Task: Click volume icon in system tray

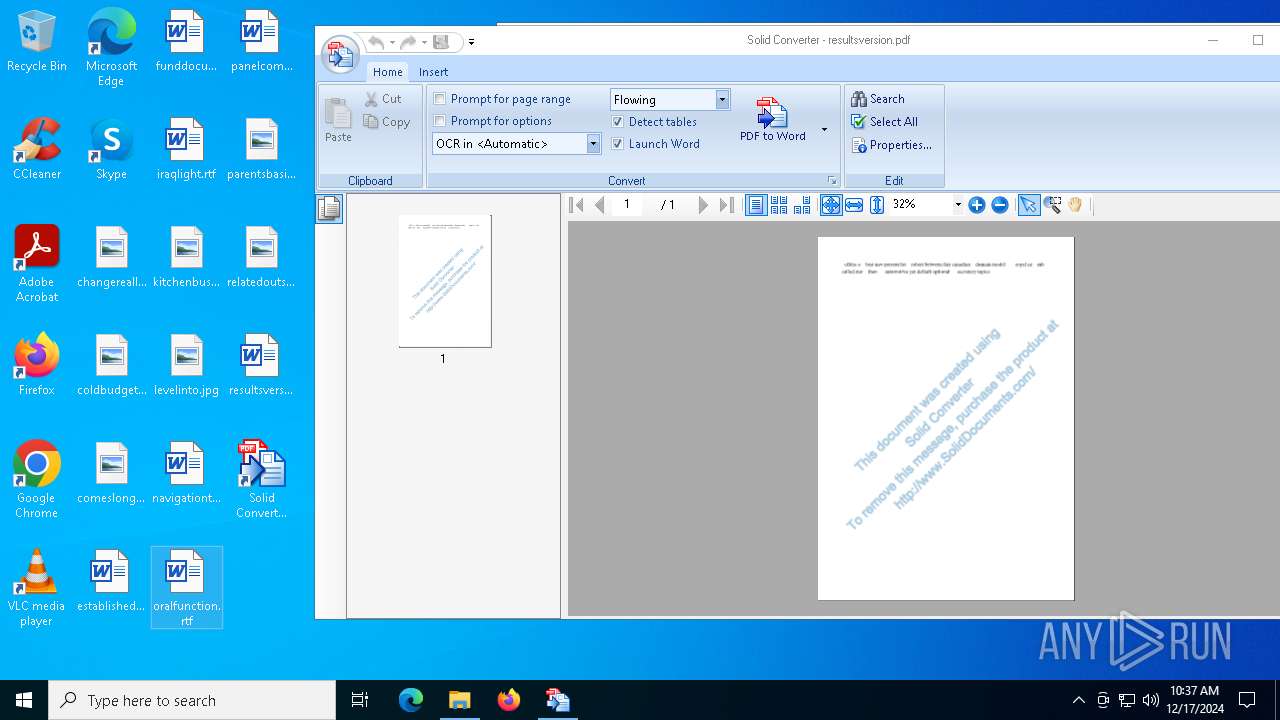Action: (1150, 700)
